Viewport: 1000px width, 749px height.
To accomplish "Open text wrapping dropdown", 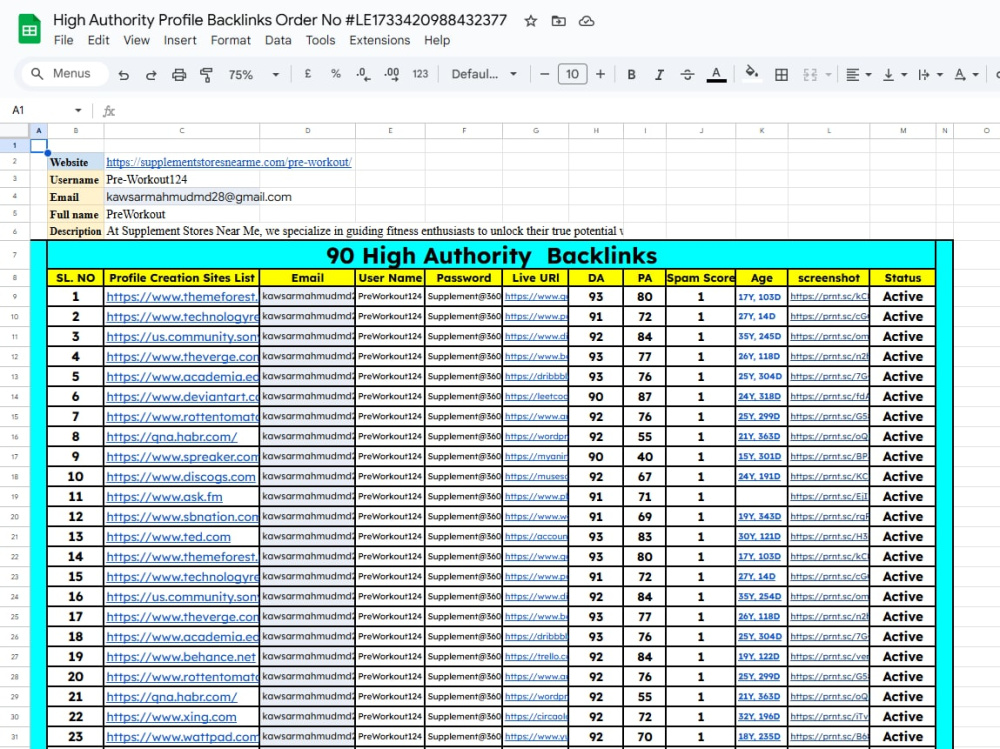I will tap(930, 75).
